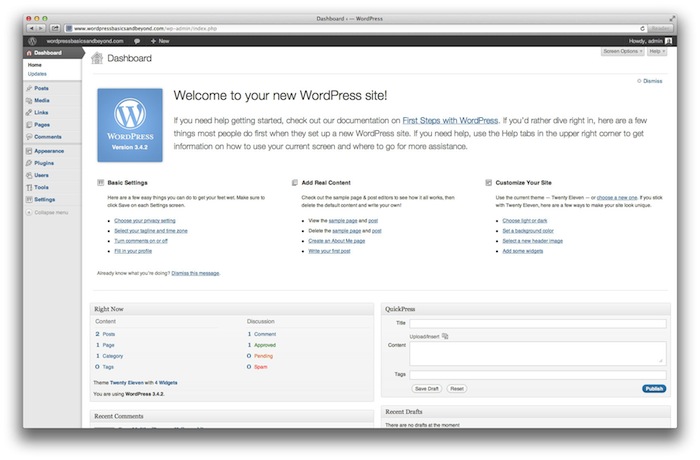Screen dimensions: 700x460
Task: Click the plus New icon in admin bar
Action: pos(153,41)
